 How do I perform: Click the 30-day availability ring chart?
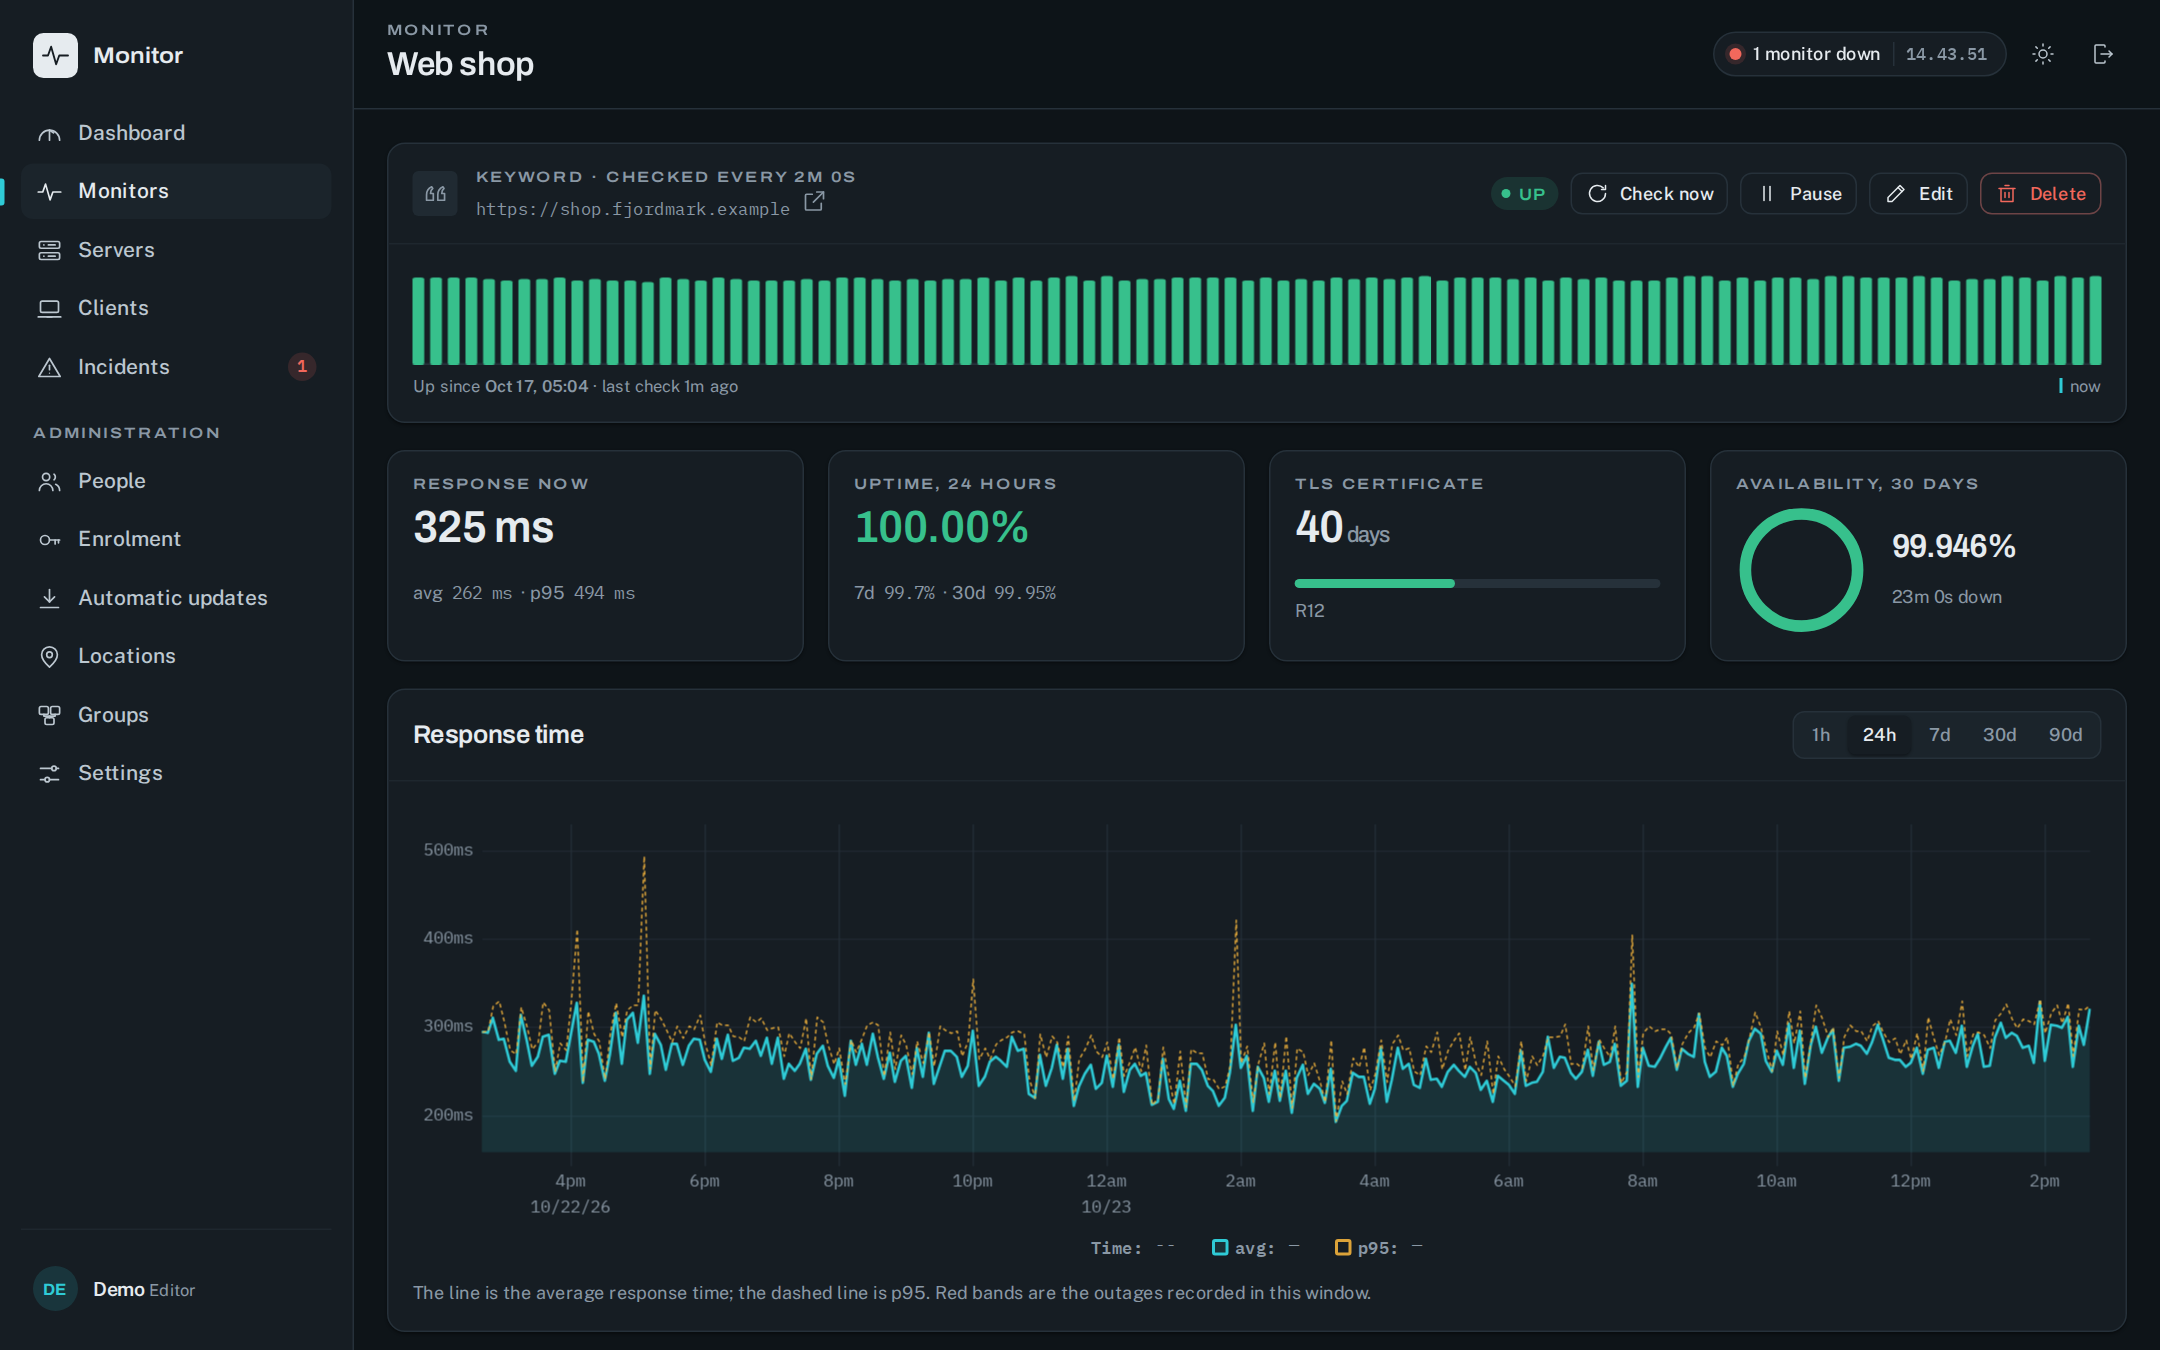(x=1801, y=570)
